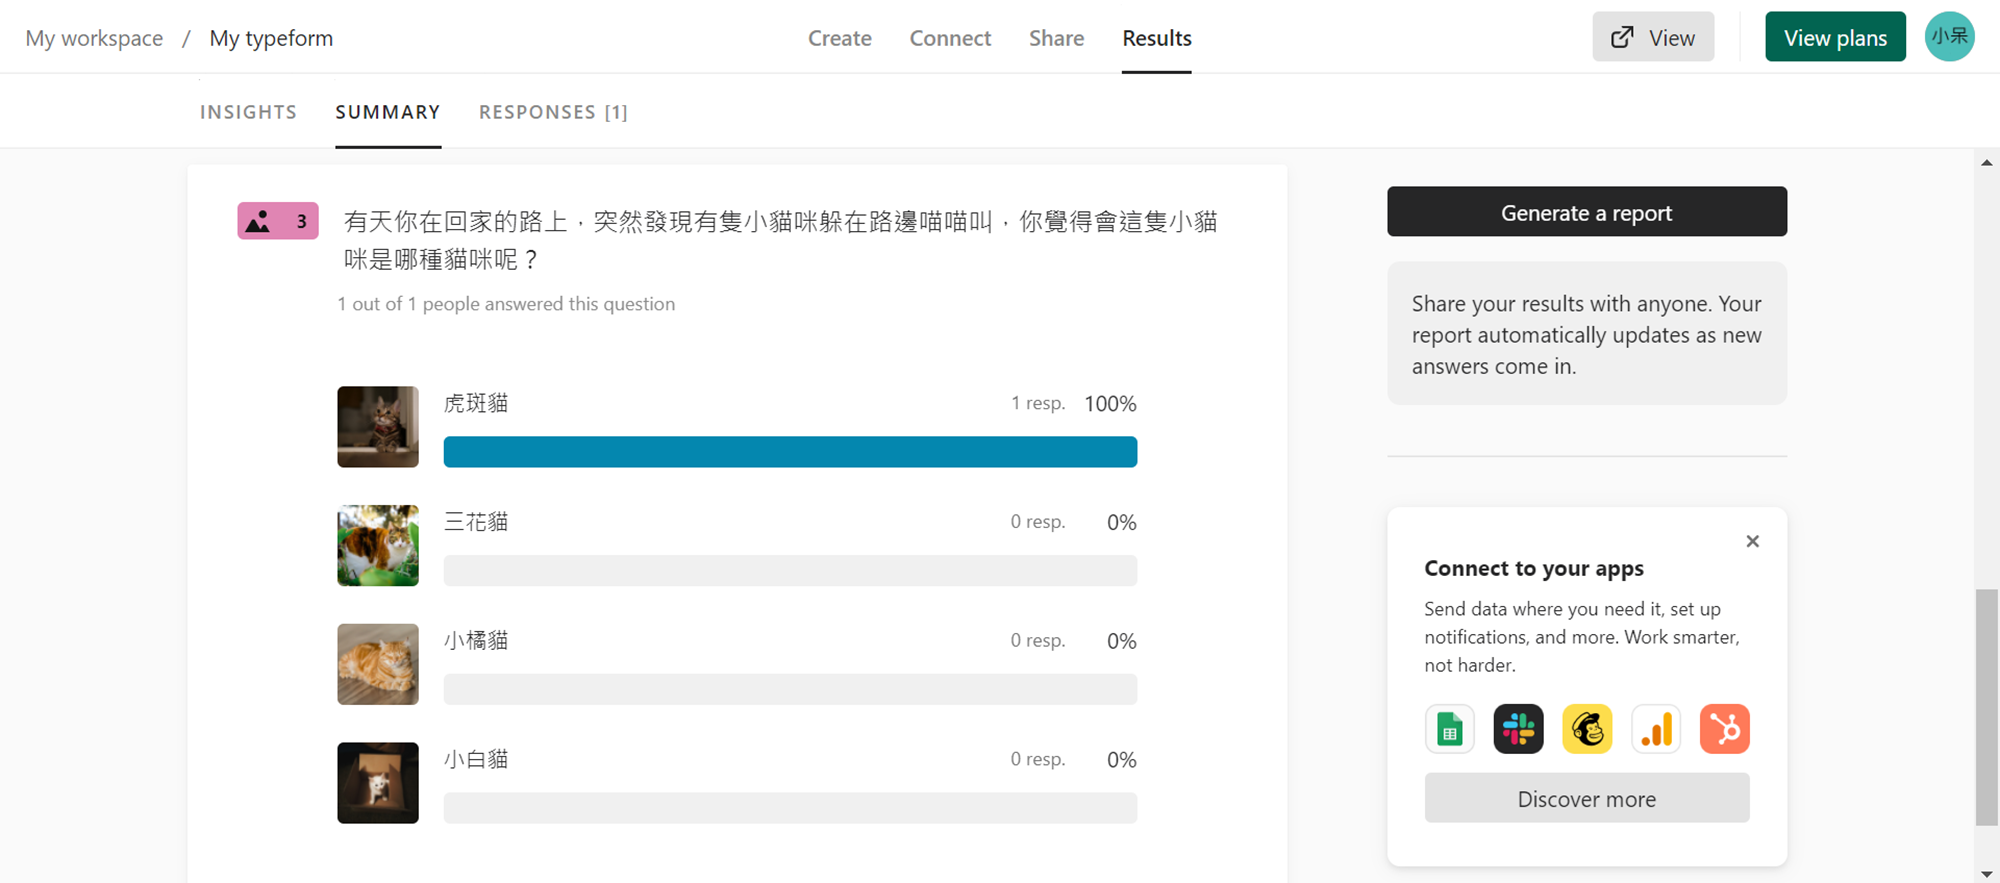Click the My workspace breadcrumb link
The image size is (2000, 883).
94,38
